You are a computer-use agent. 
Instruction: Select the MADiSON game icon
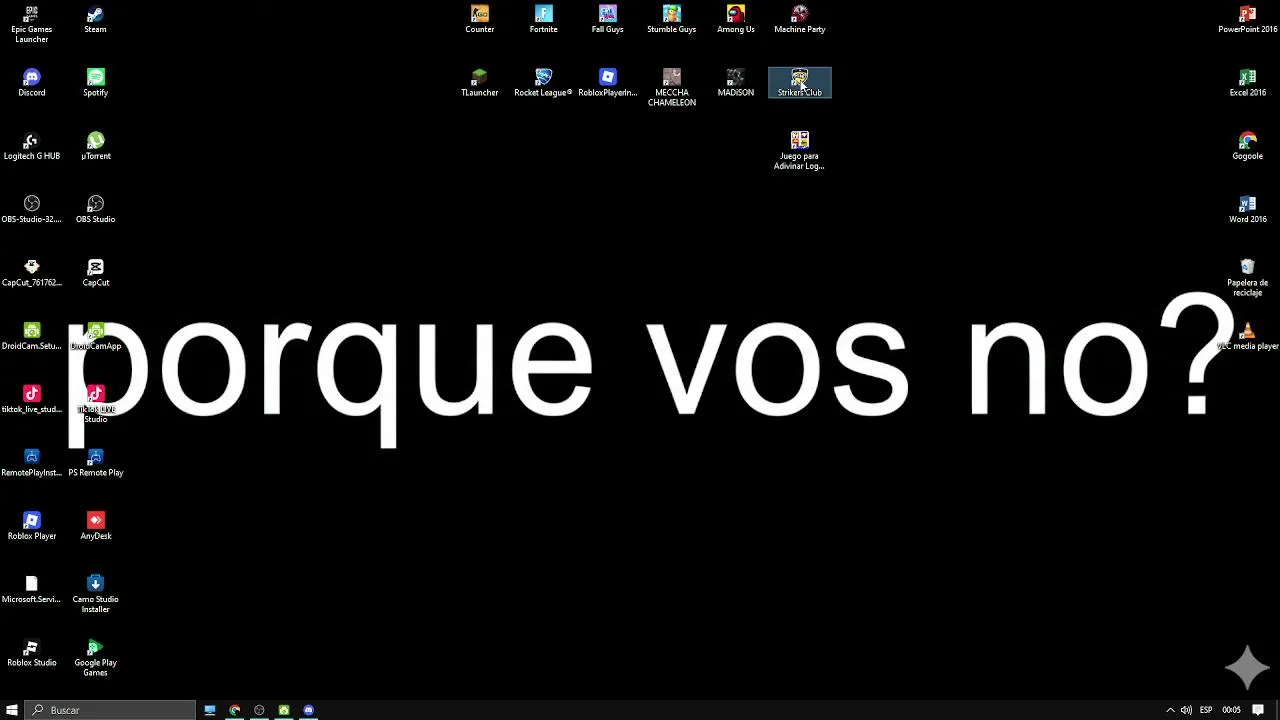click(735, 82)
